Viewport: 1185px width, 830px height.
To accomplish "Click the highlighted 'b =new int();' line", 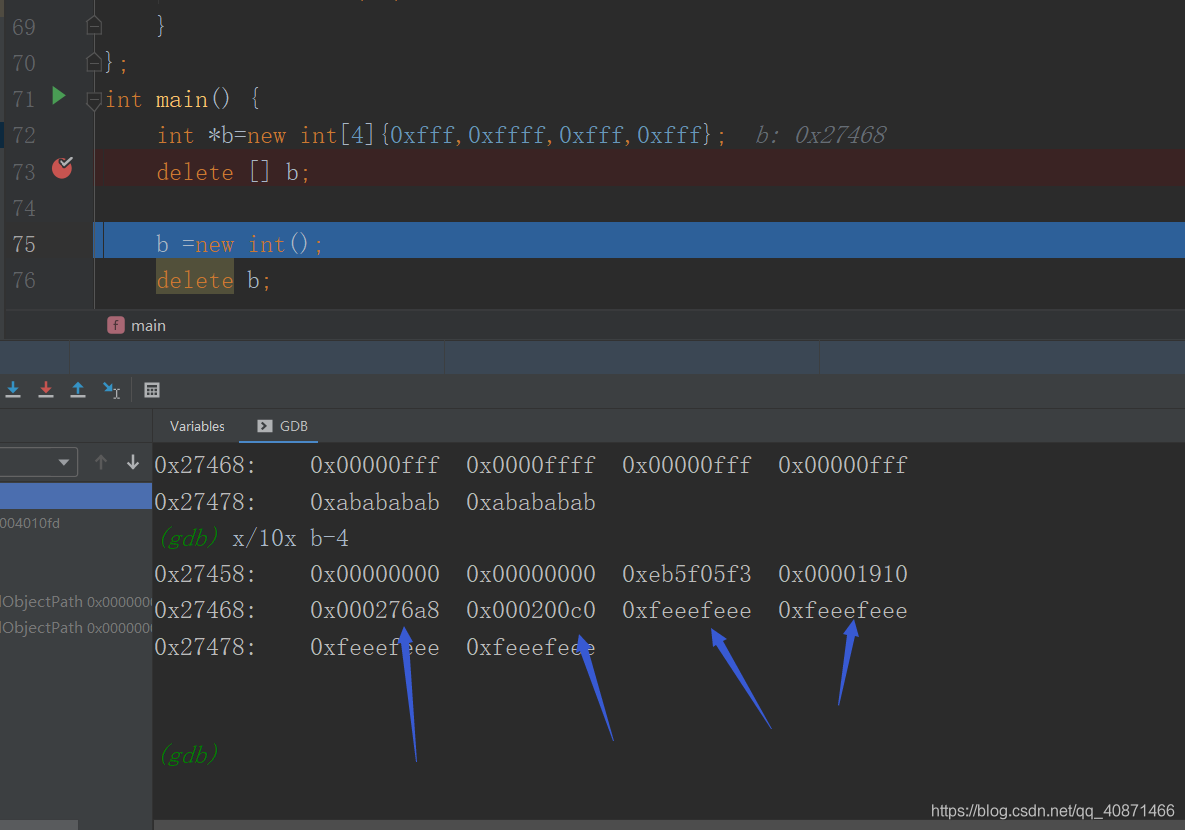I will point(239,244).
